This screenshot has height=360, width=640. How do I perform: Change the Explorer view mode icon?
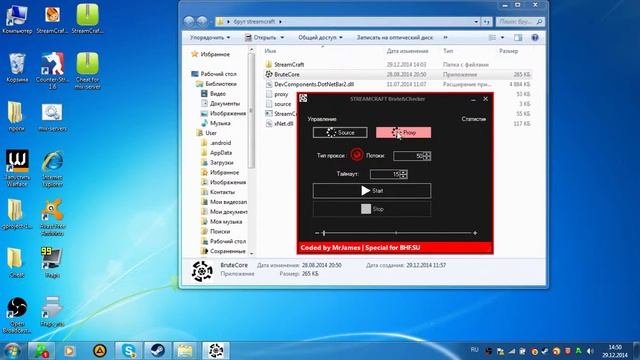(492, 38)
